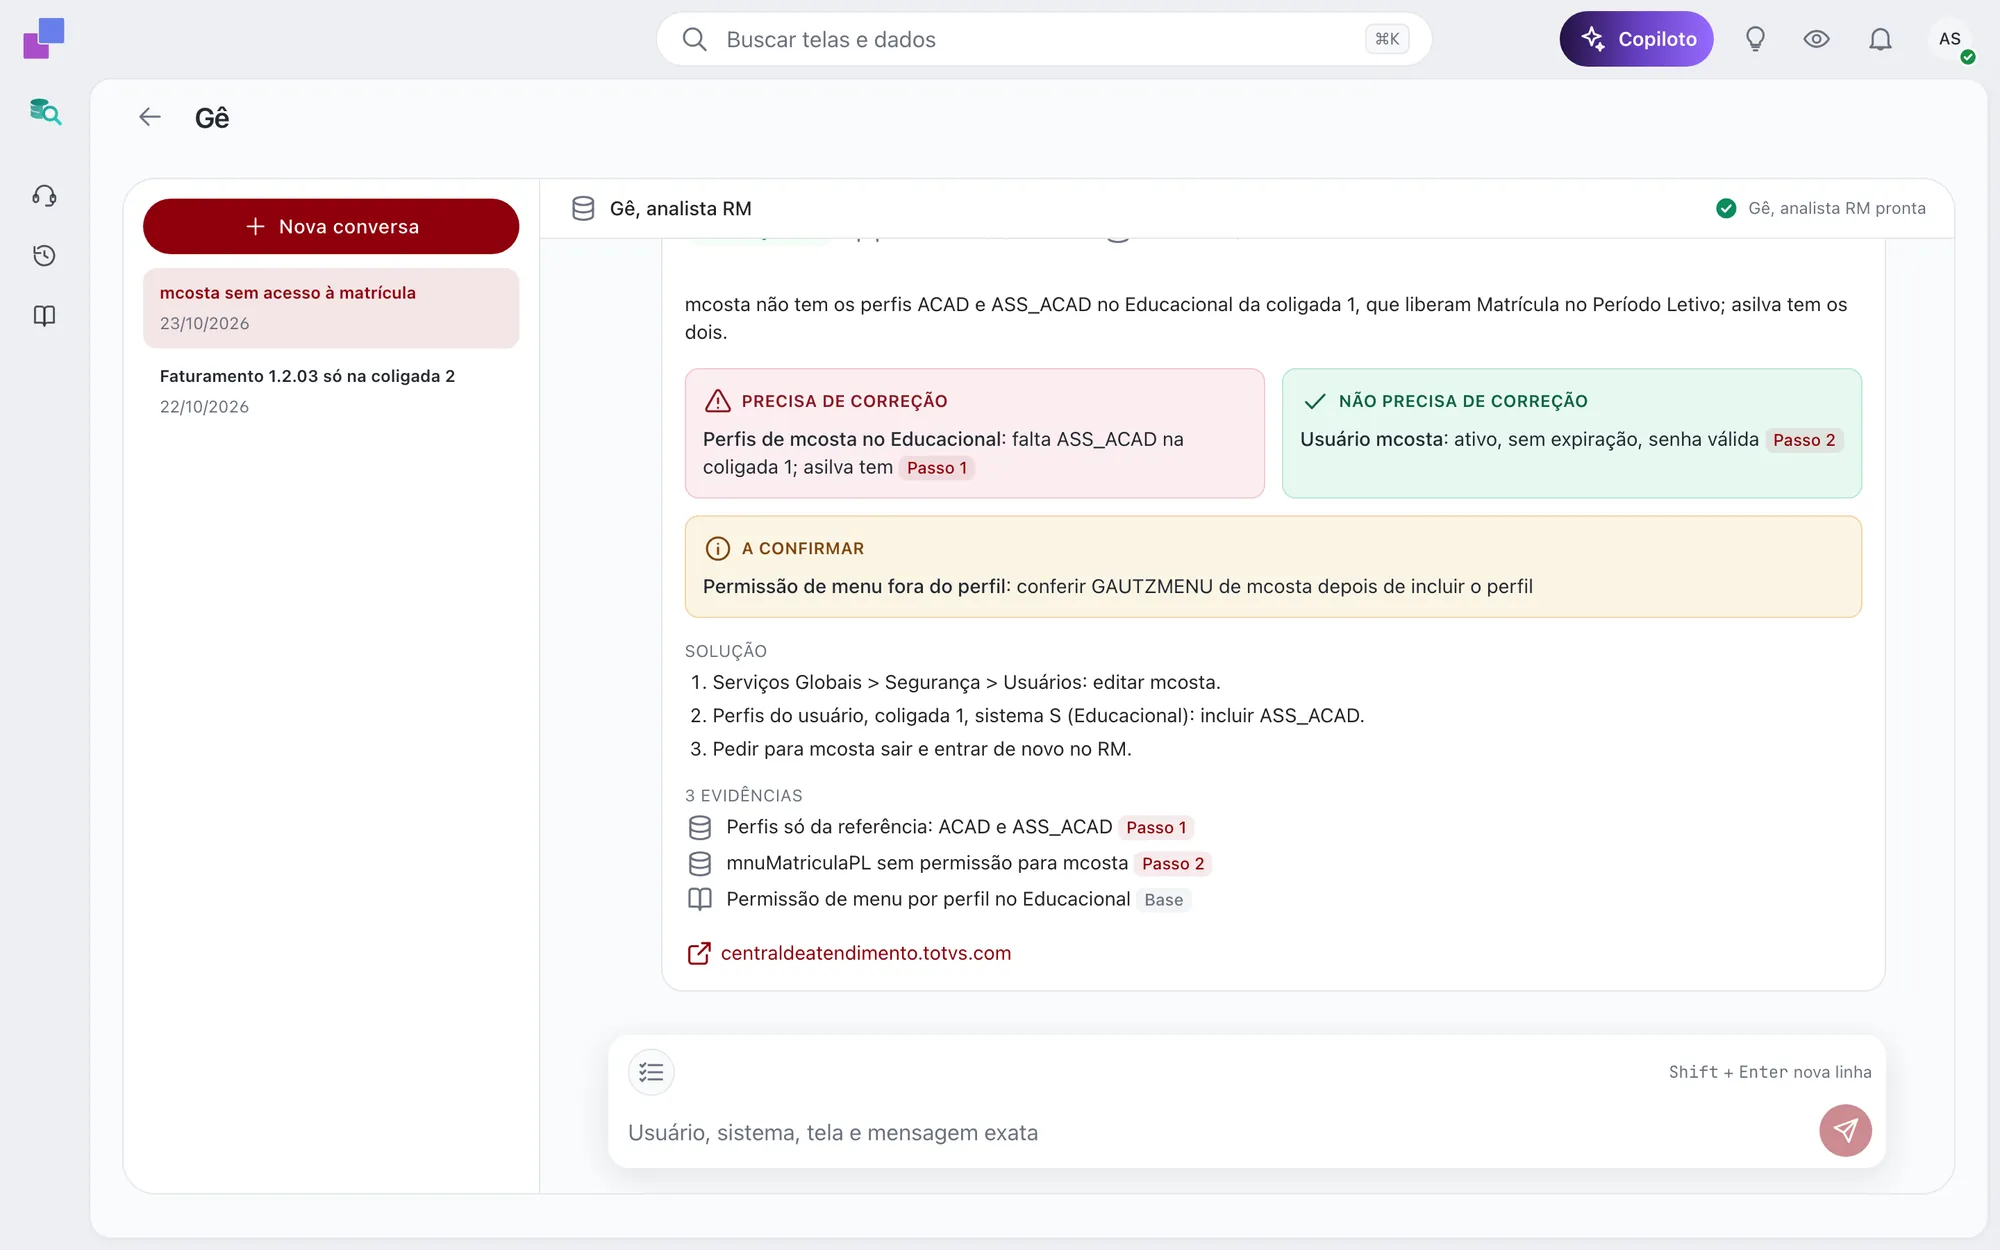Focus the Buscar telas e dados search field

pyautogui.click(x=1044, y=39)
